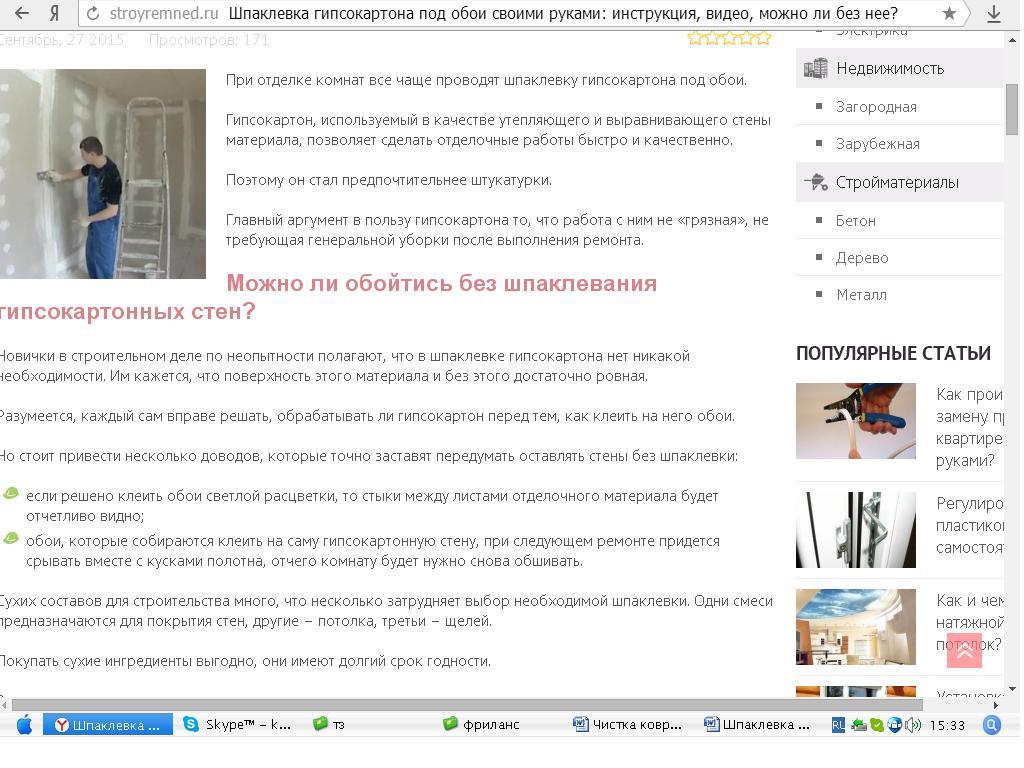Click the horizontal scrollbar thumb
This screenshot has height=768, width=1024.
click(x=467, y=705)
